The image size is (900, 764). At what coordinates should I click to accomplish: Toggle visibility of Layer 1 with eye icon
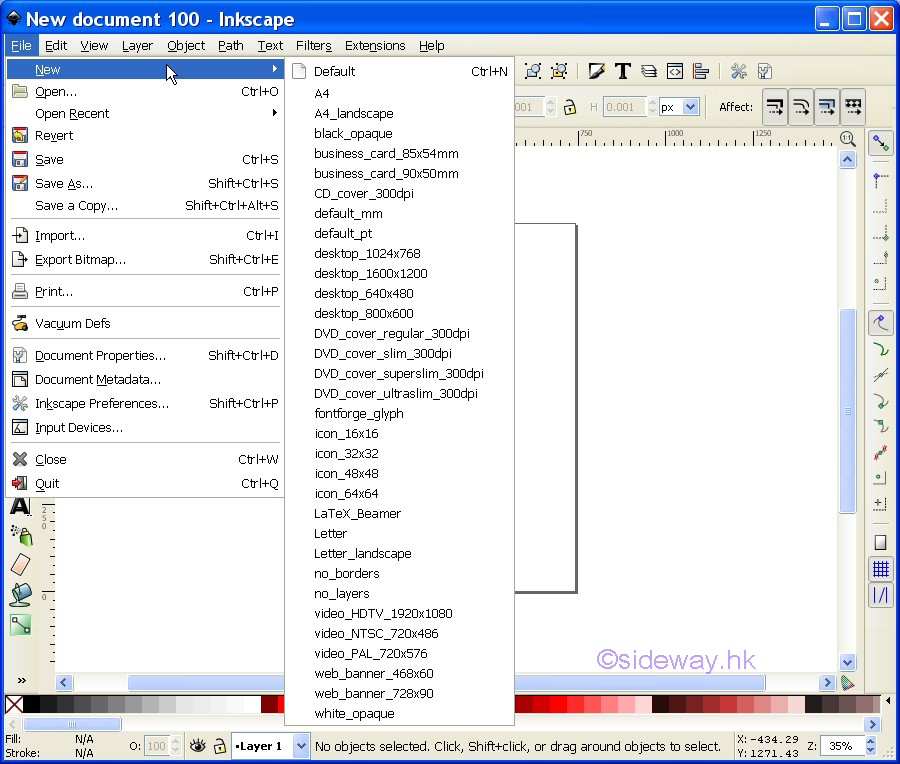[198, 746]
